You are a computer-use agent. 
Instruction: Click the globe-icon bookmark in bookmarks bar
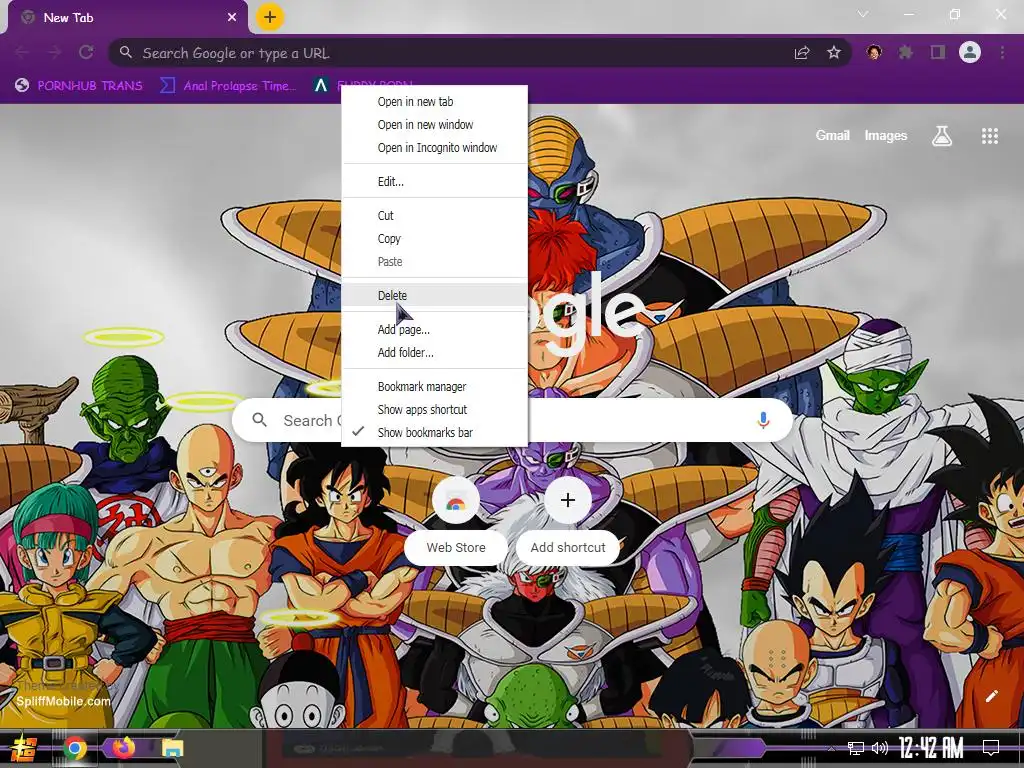[x=79, y=86]
